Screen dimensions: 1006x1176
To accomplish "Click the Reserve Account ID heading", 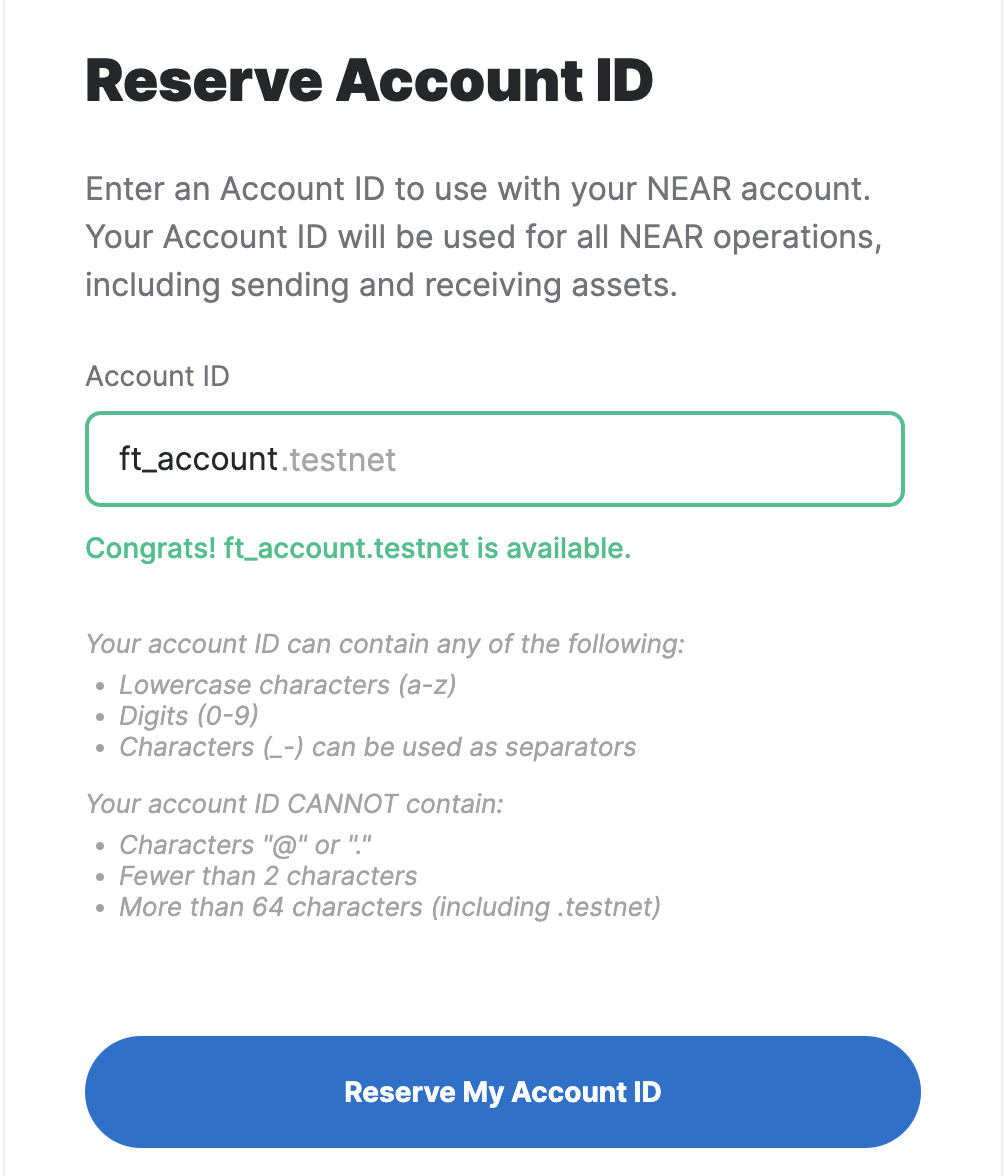I will pyautogui.click(x=369, y=80).
